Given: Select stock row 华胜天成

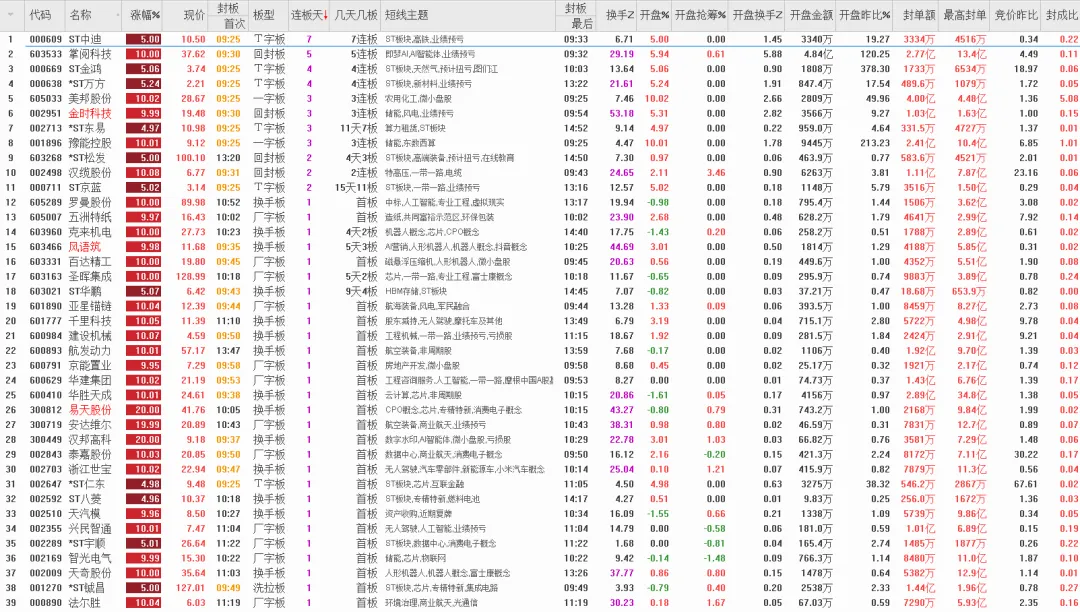Looking at the screenshot, I should coord(540,395).
